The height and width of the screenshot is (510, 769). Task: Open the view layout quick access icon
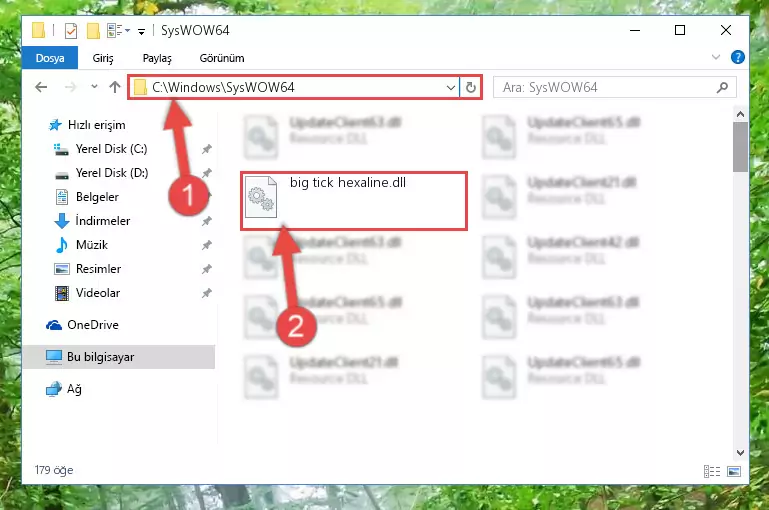(x=118, y=30)
